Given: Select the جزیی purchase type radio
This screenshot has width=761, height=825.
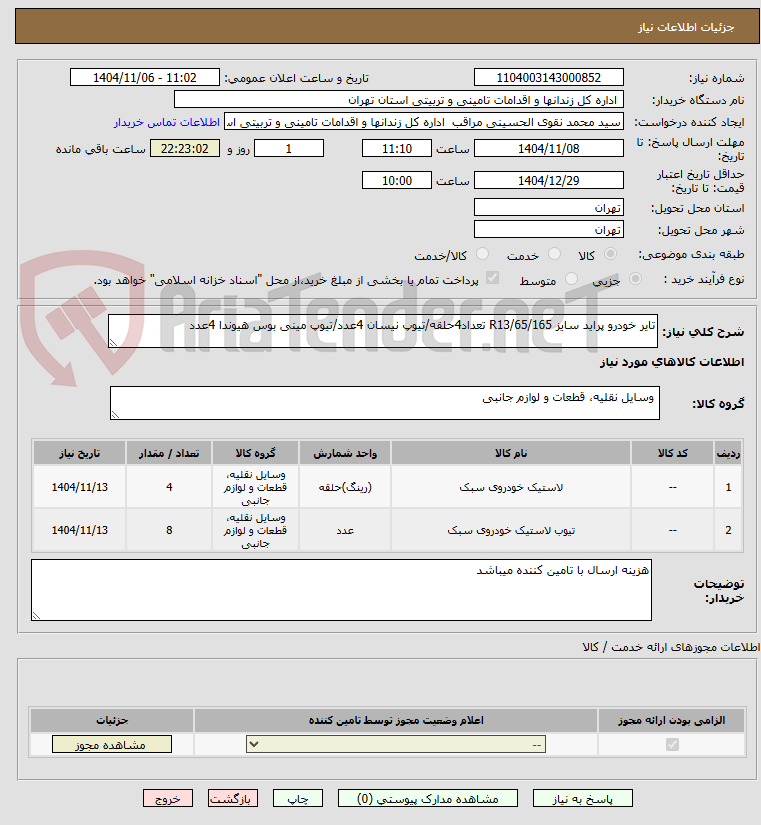Looking at the screenshot, I should [635, 278].
